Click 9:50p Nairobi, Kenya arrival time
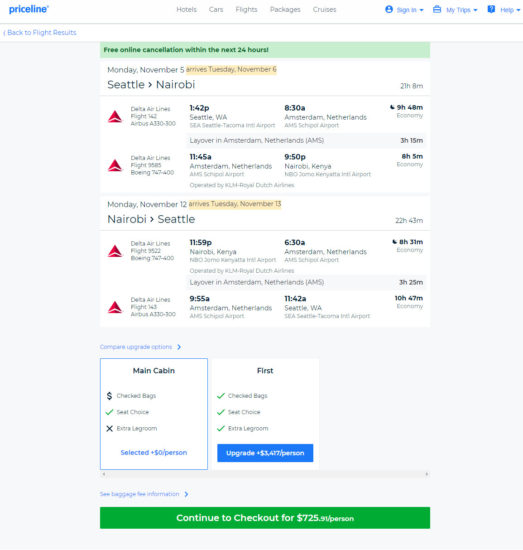This screenshot has height=550, width=523. [x=295, y=156]
